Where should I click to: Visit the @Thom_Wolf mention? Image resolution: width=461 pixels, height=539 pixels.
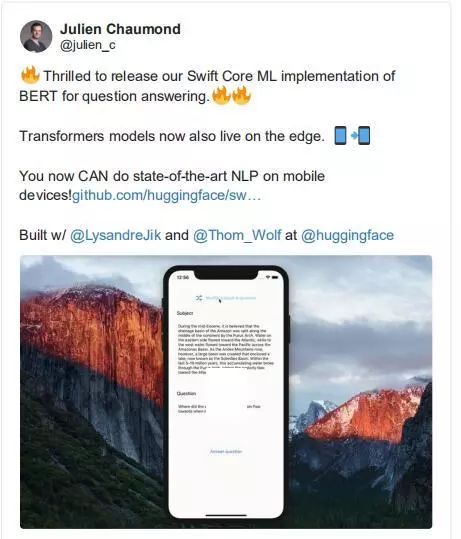tap(237, 235)
